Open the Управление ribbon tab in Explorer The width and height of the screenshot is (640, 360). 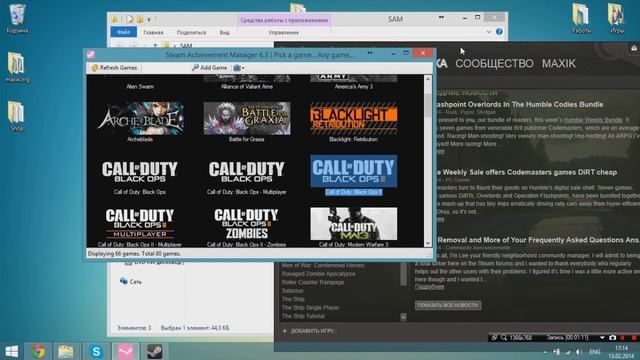pos(284,32)
